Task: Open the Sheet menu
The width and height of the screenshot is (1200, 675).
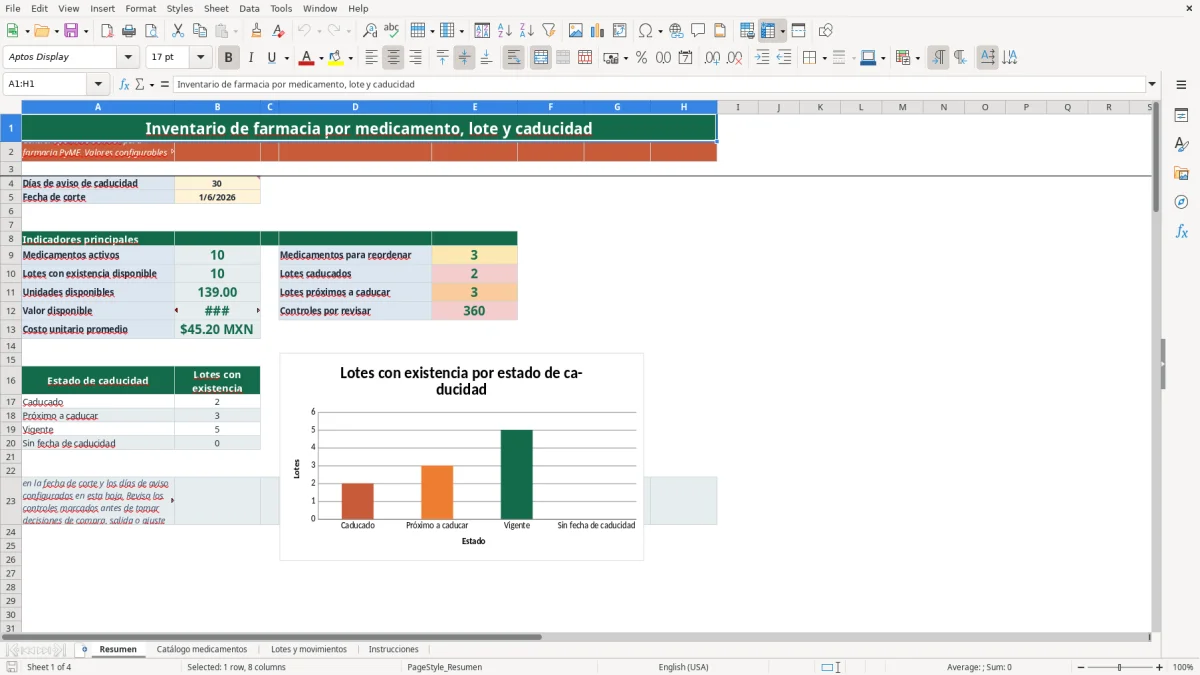Action: pos(216,8)
